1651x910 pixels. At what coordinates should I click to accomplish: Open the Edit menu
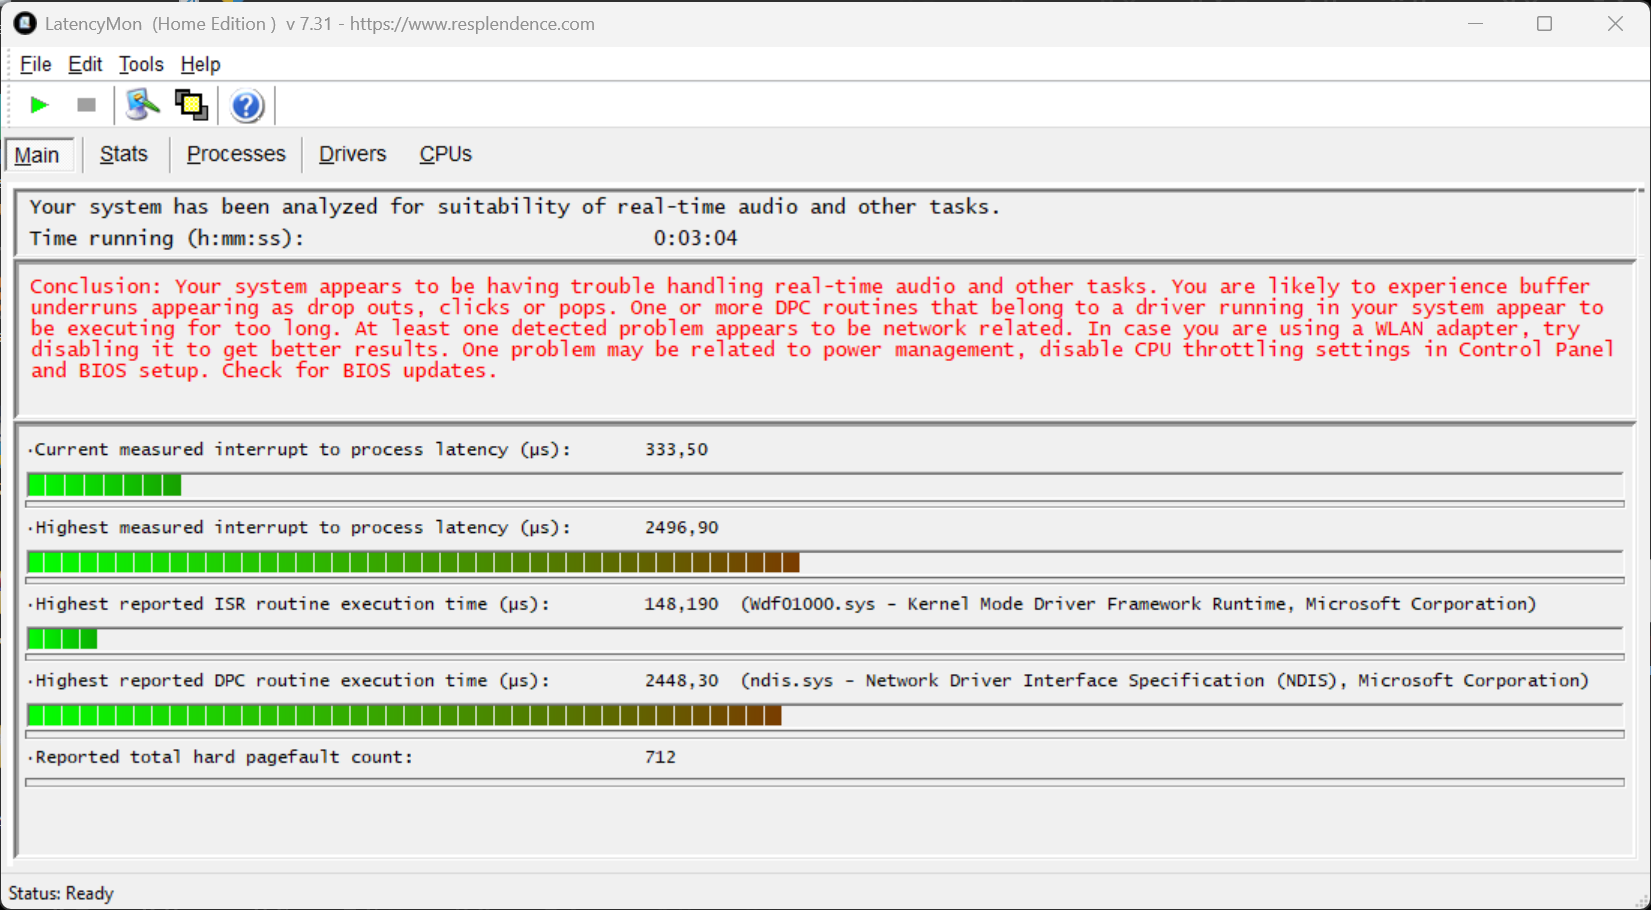85,64
